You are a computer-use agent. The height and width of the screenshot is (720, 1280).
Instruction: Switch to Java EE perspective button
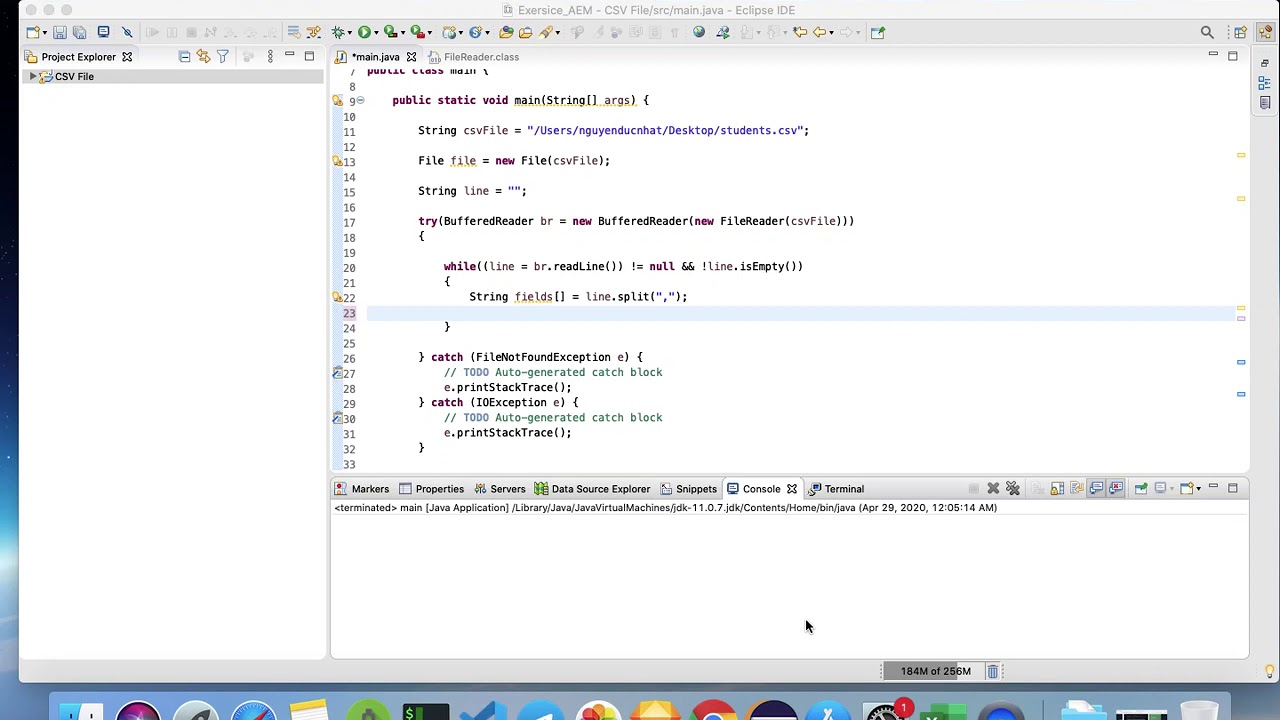pos(1265,32)
